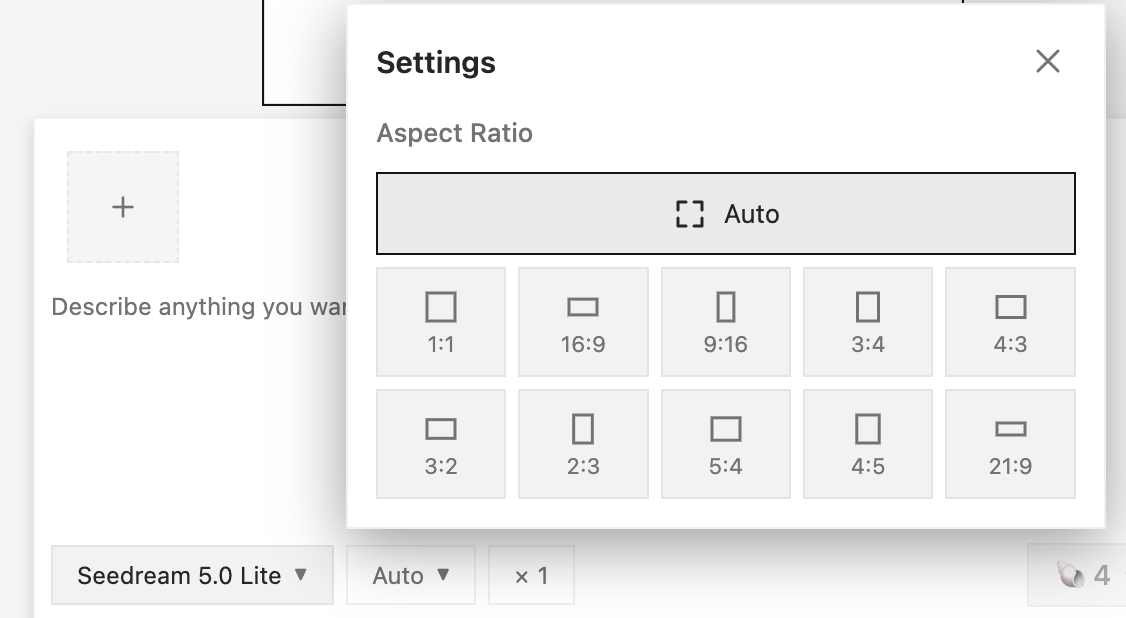Open the × 1 image count selector
The height and width of the screenshot is (618, 1126).
(x=531, y=575)
